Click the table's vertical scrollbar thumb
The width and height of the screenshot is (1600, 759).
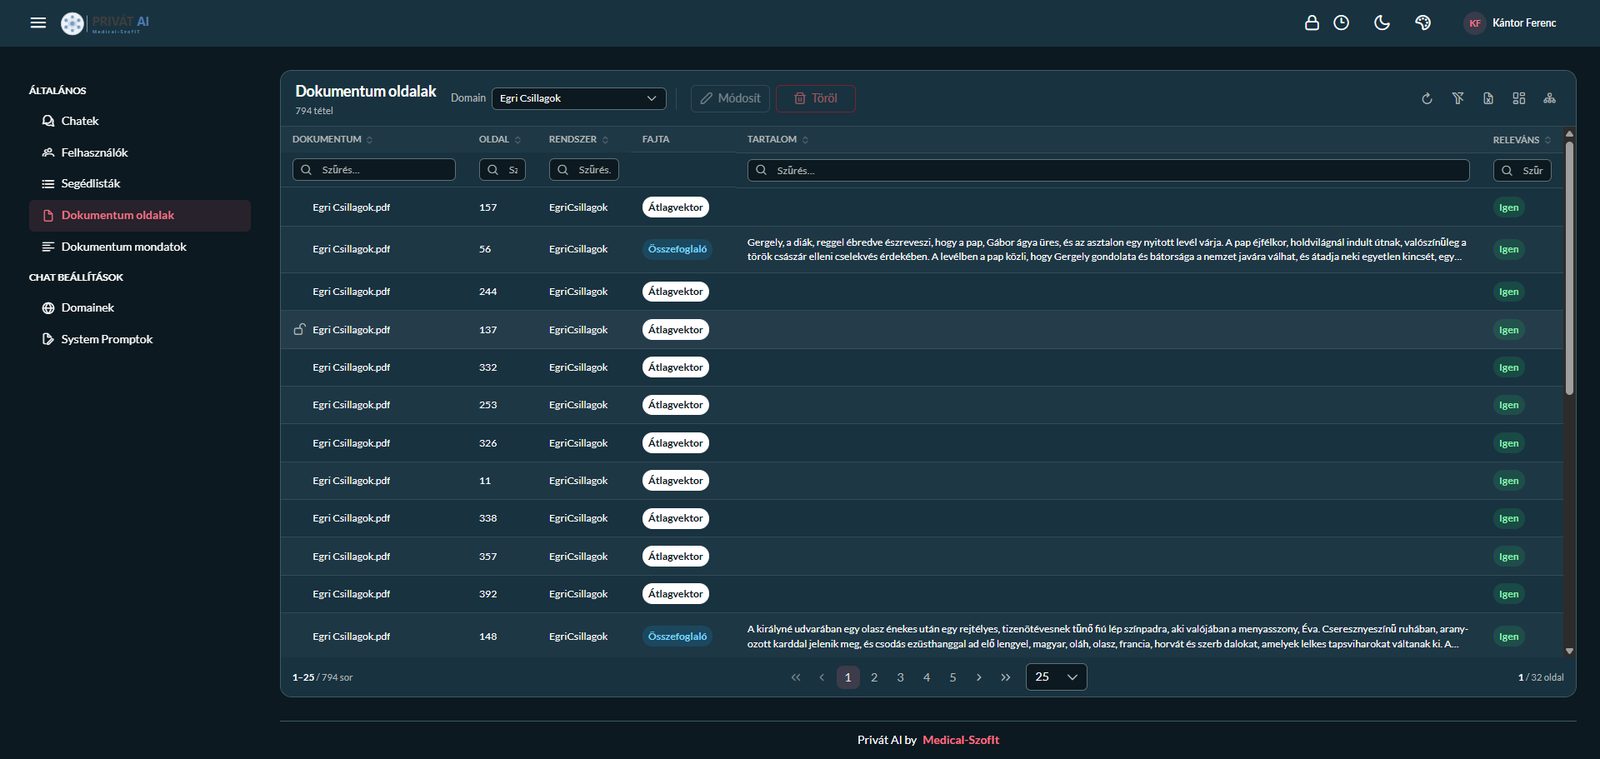(x=1569, y=266)
